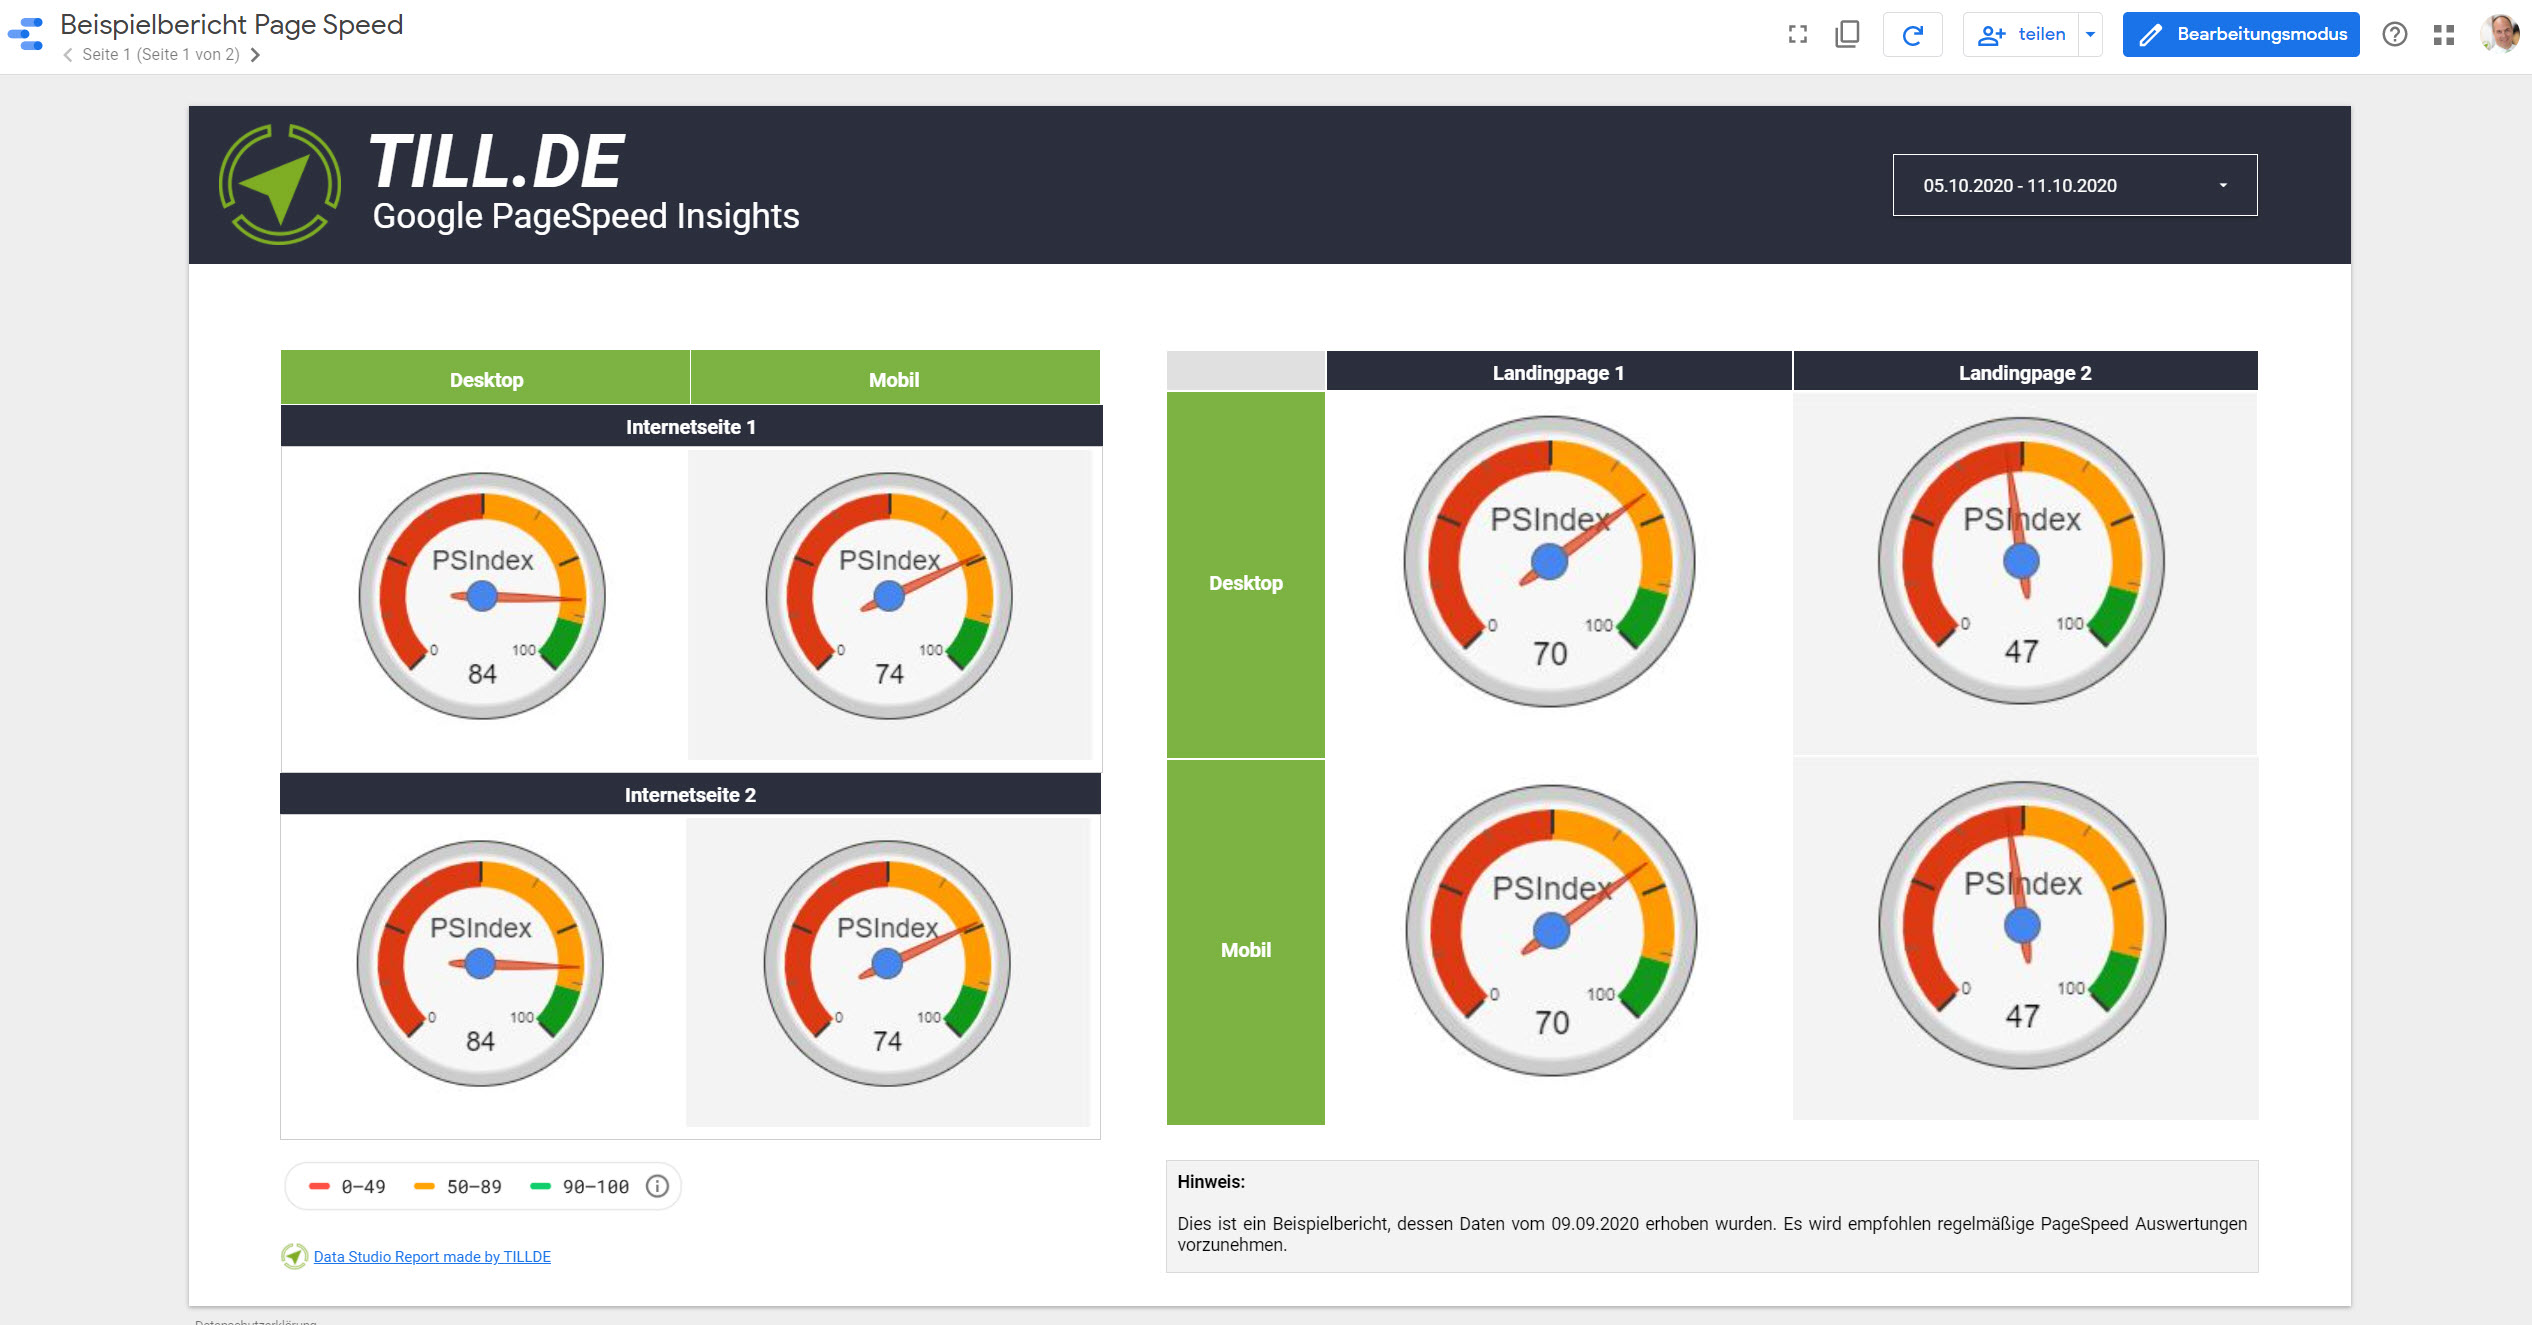Open the help icon
This screenshot has height=1325, width=2532.
[x=2394, y=35]
